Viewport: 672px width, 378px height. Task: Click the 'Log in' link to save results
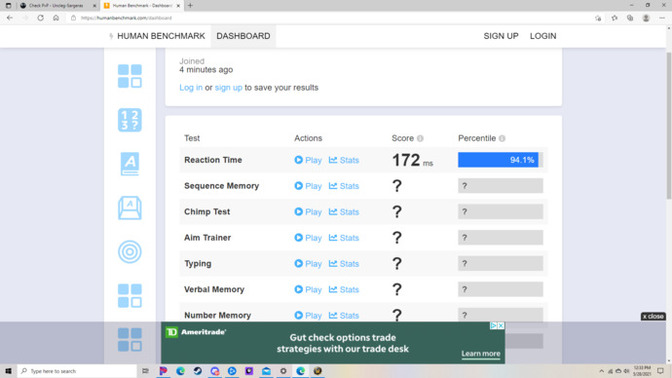[191, 87]
